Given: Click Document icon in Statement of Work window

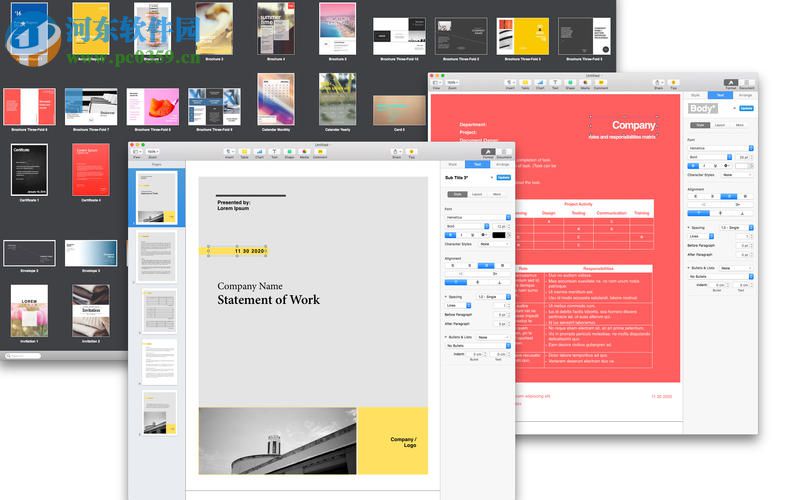Looking at the screenshot, I should 504,152.
